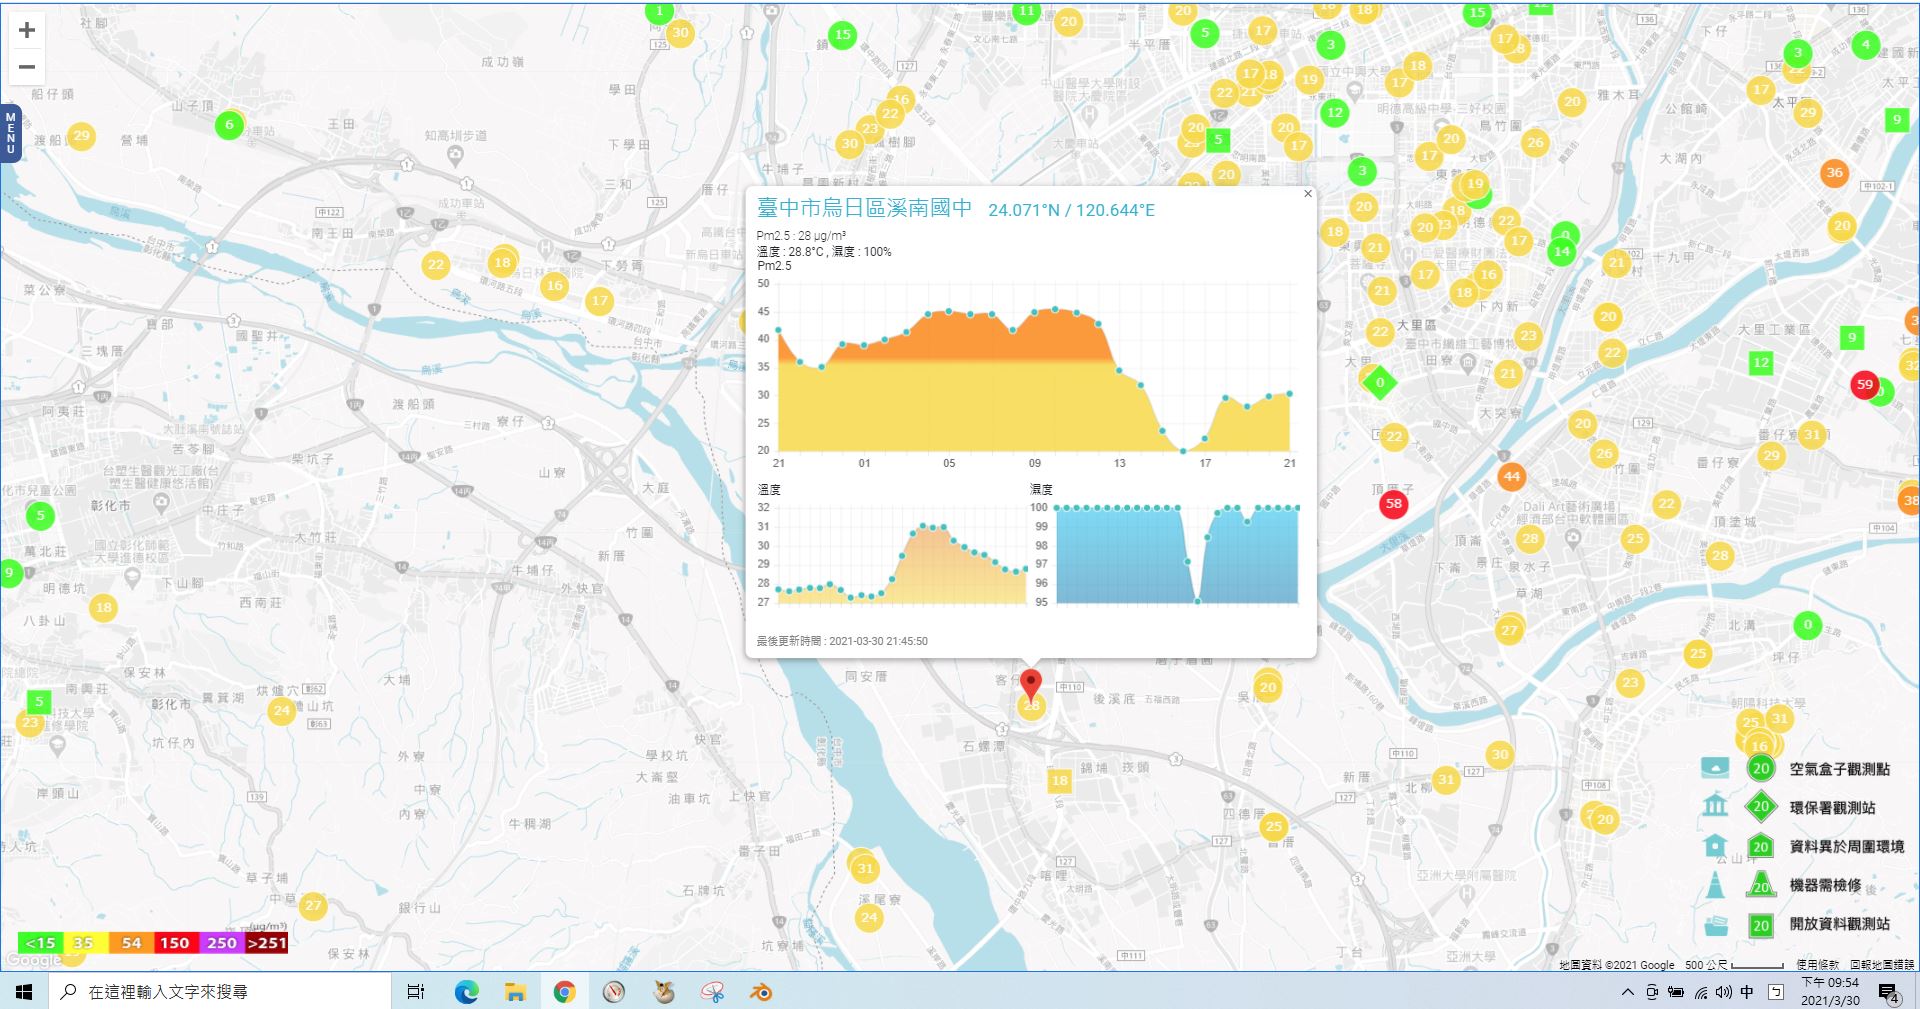This screenshot has height=1009, width=1920.
Task: Click the 溫度 temperature chart in popup
Action: click(x=901, y=555)
